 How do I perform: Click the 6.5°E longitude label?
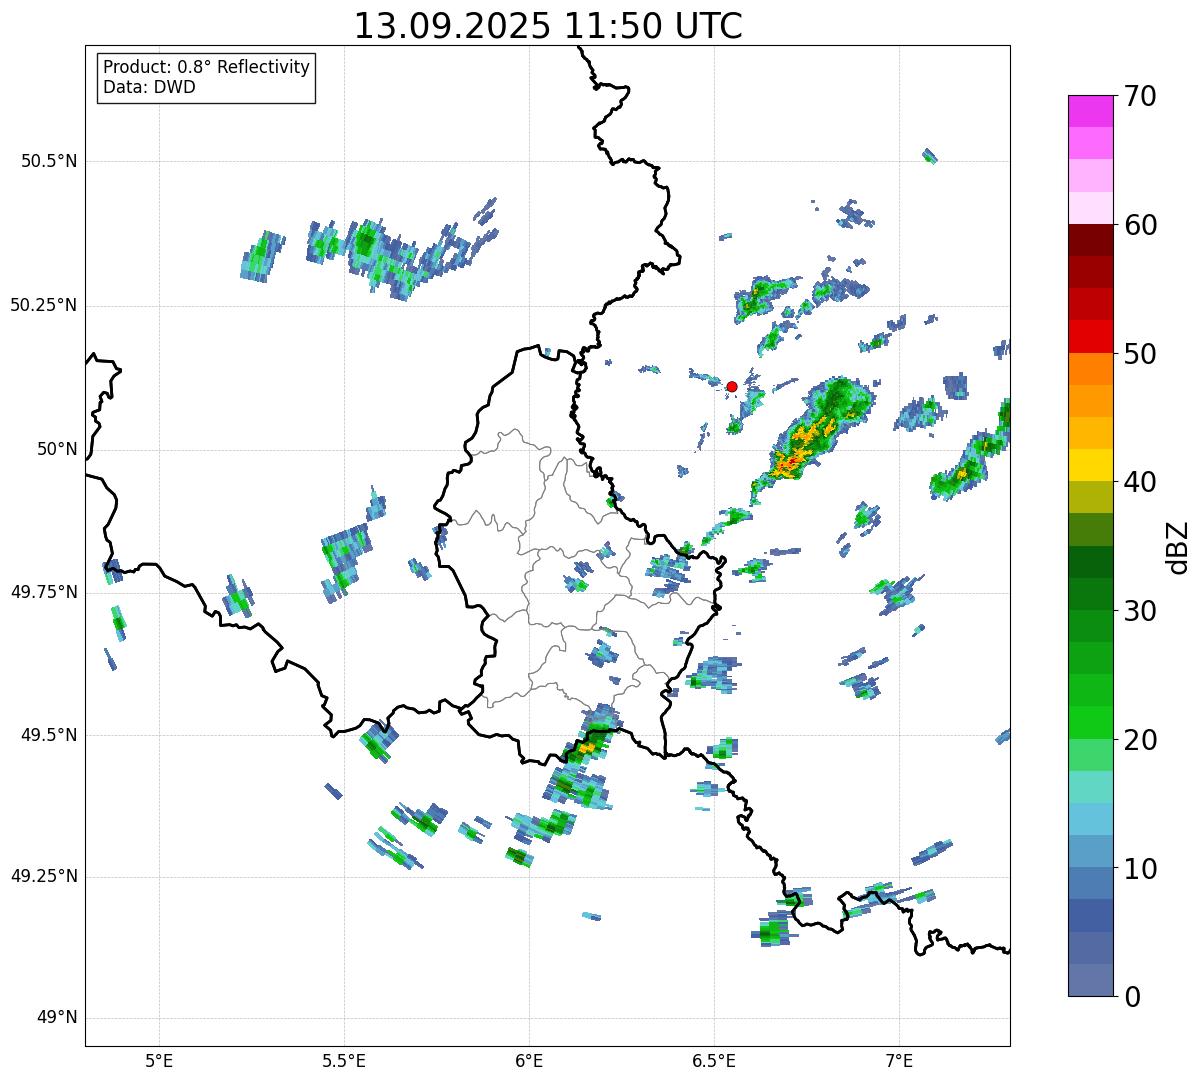(714, 1061)
